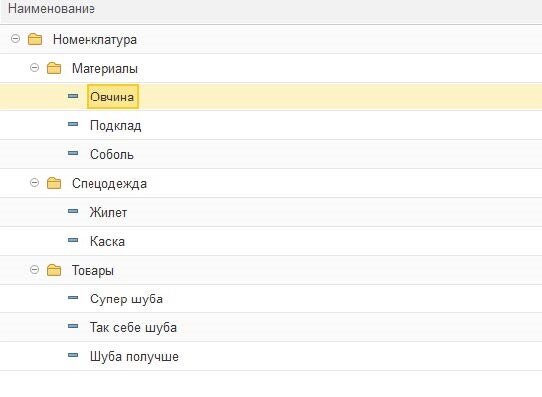Select the Товары group label
Viewport: 542px width, 397px height.
[93, 271]
